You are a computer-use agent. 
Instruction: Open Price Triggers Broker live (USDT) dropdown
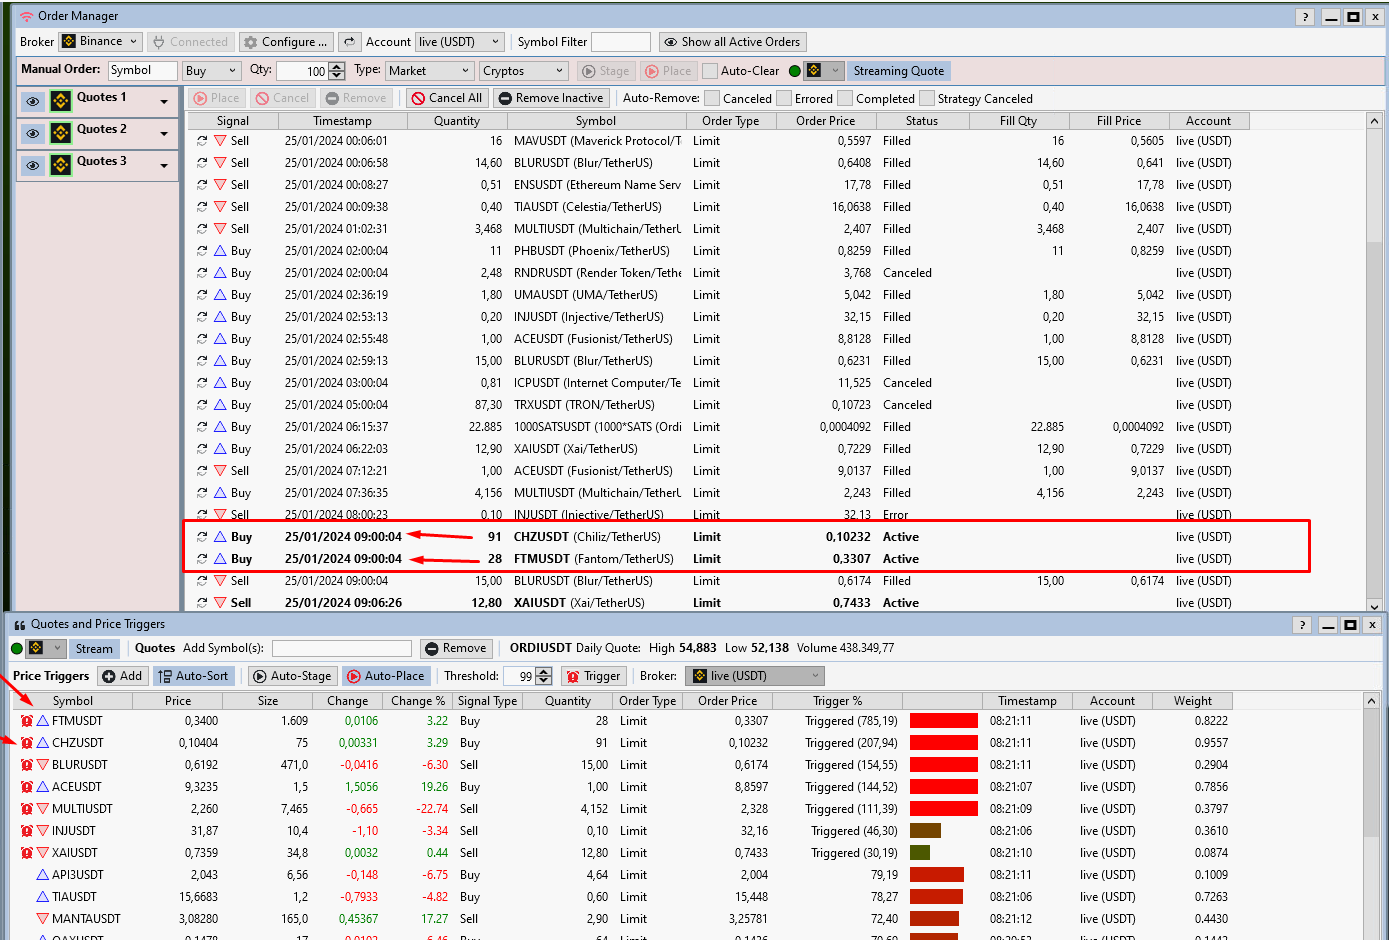(x=755, y=676)
